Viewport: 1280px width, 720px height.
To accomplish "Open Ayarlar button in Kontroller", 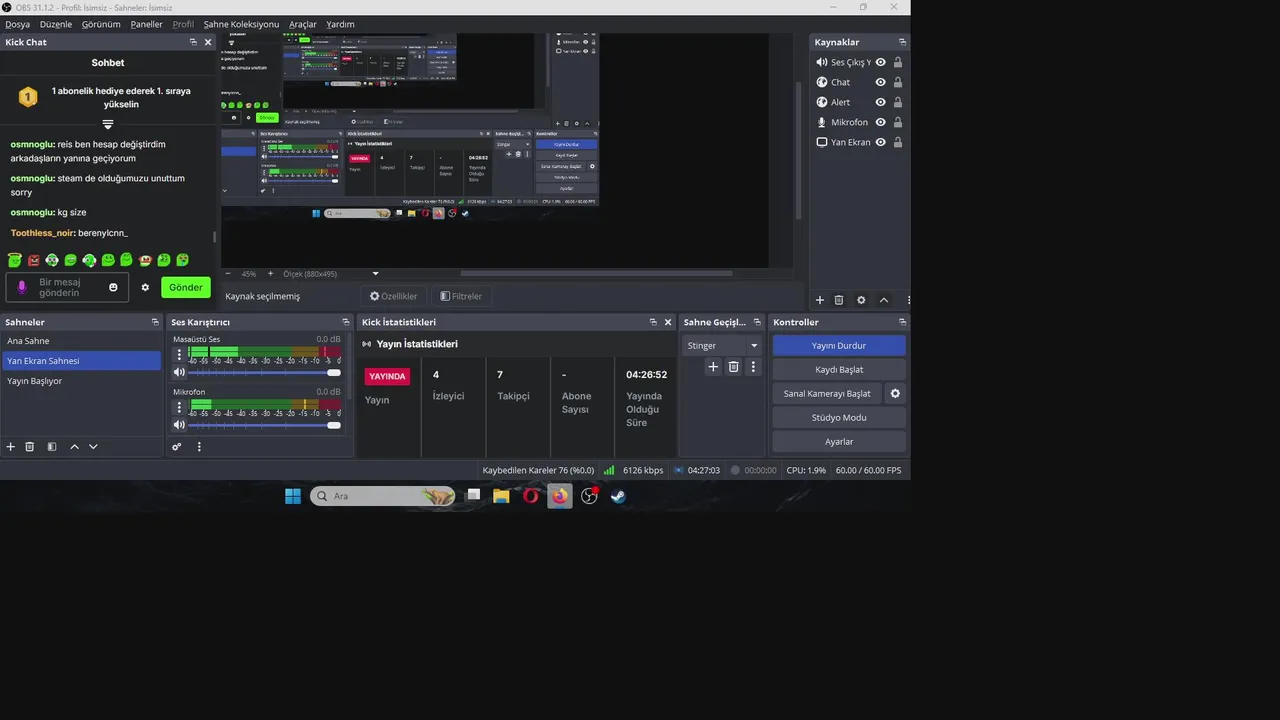I will point(839,441).
